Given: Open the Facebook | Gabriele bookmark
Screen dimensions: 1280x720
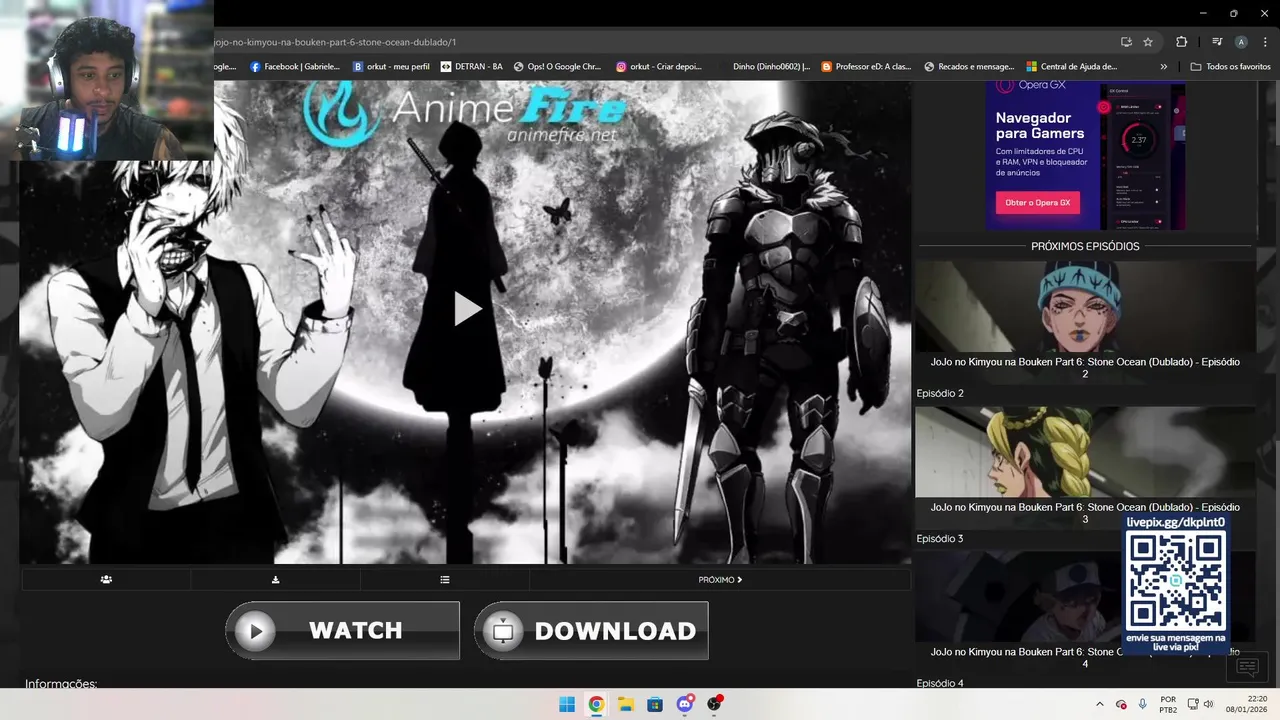Looking at the screenshot, I should [x=295, y=67].
